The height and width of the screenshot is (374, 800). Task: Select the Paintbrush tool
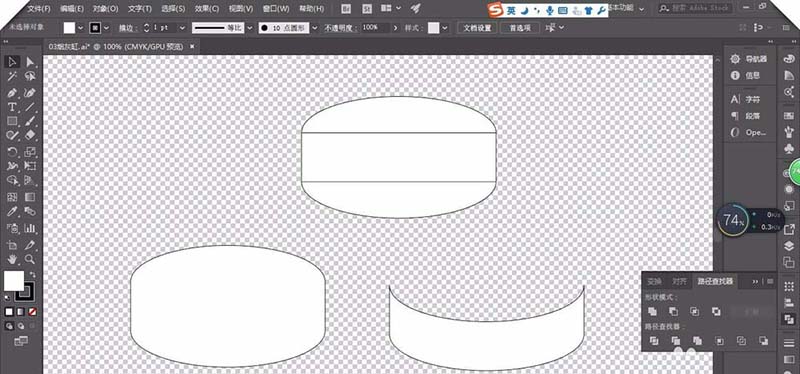(x=30, y=121)
